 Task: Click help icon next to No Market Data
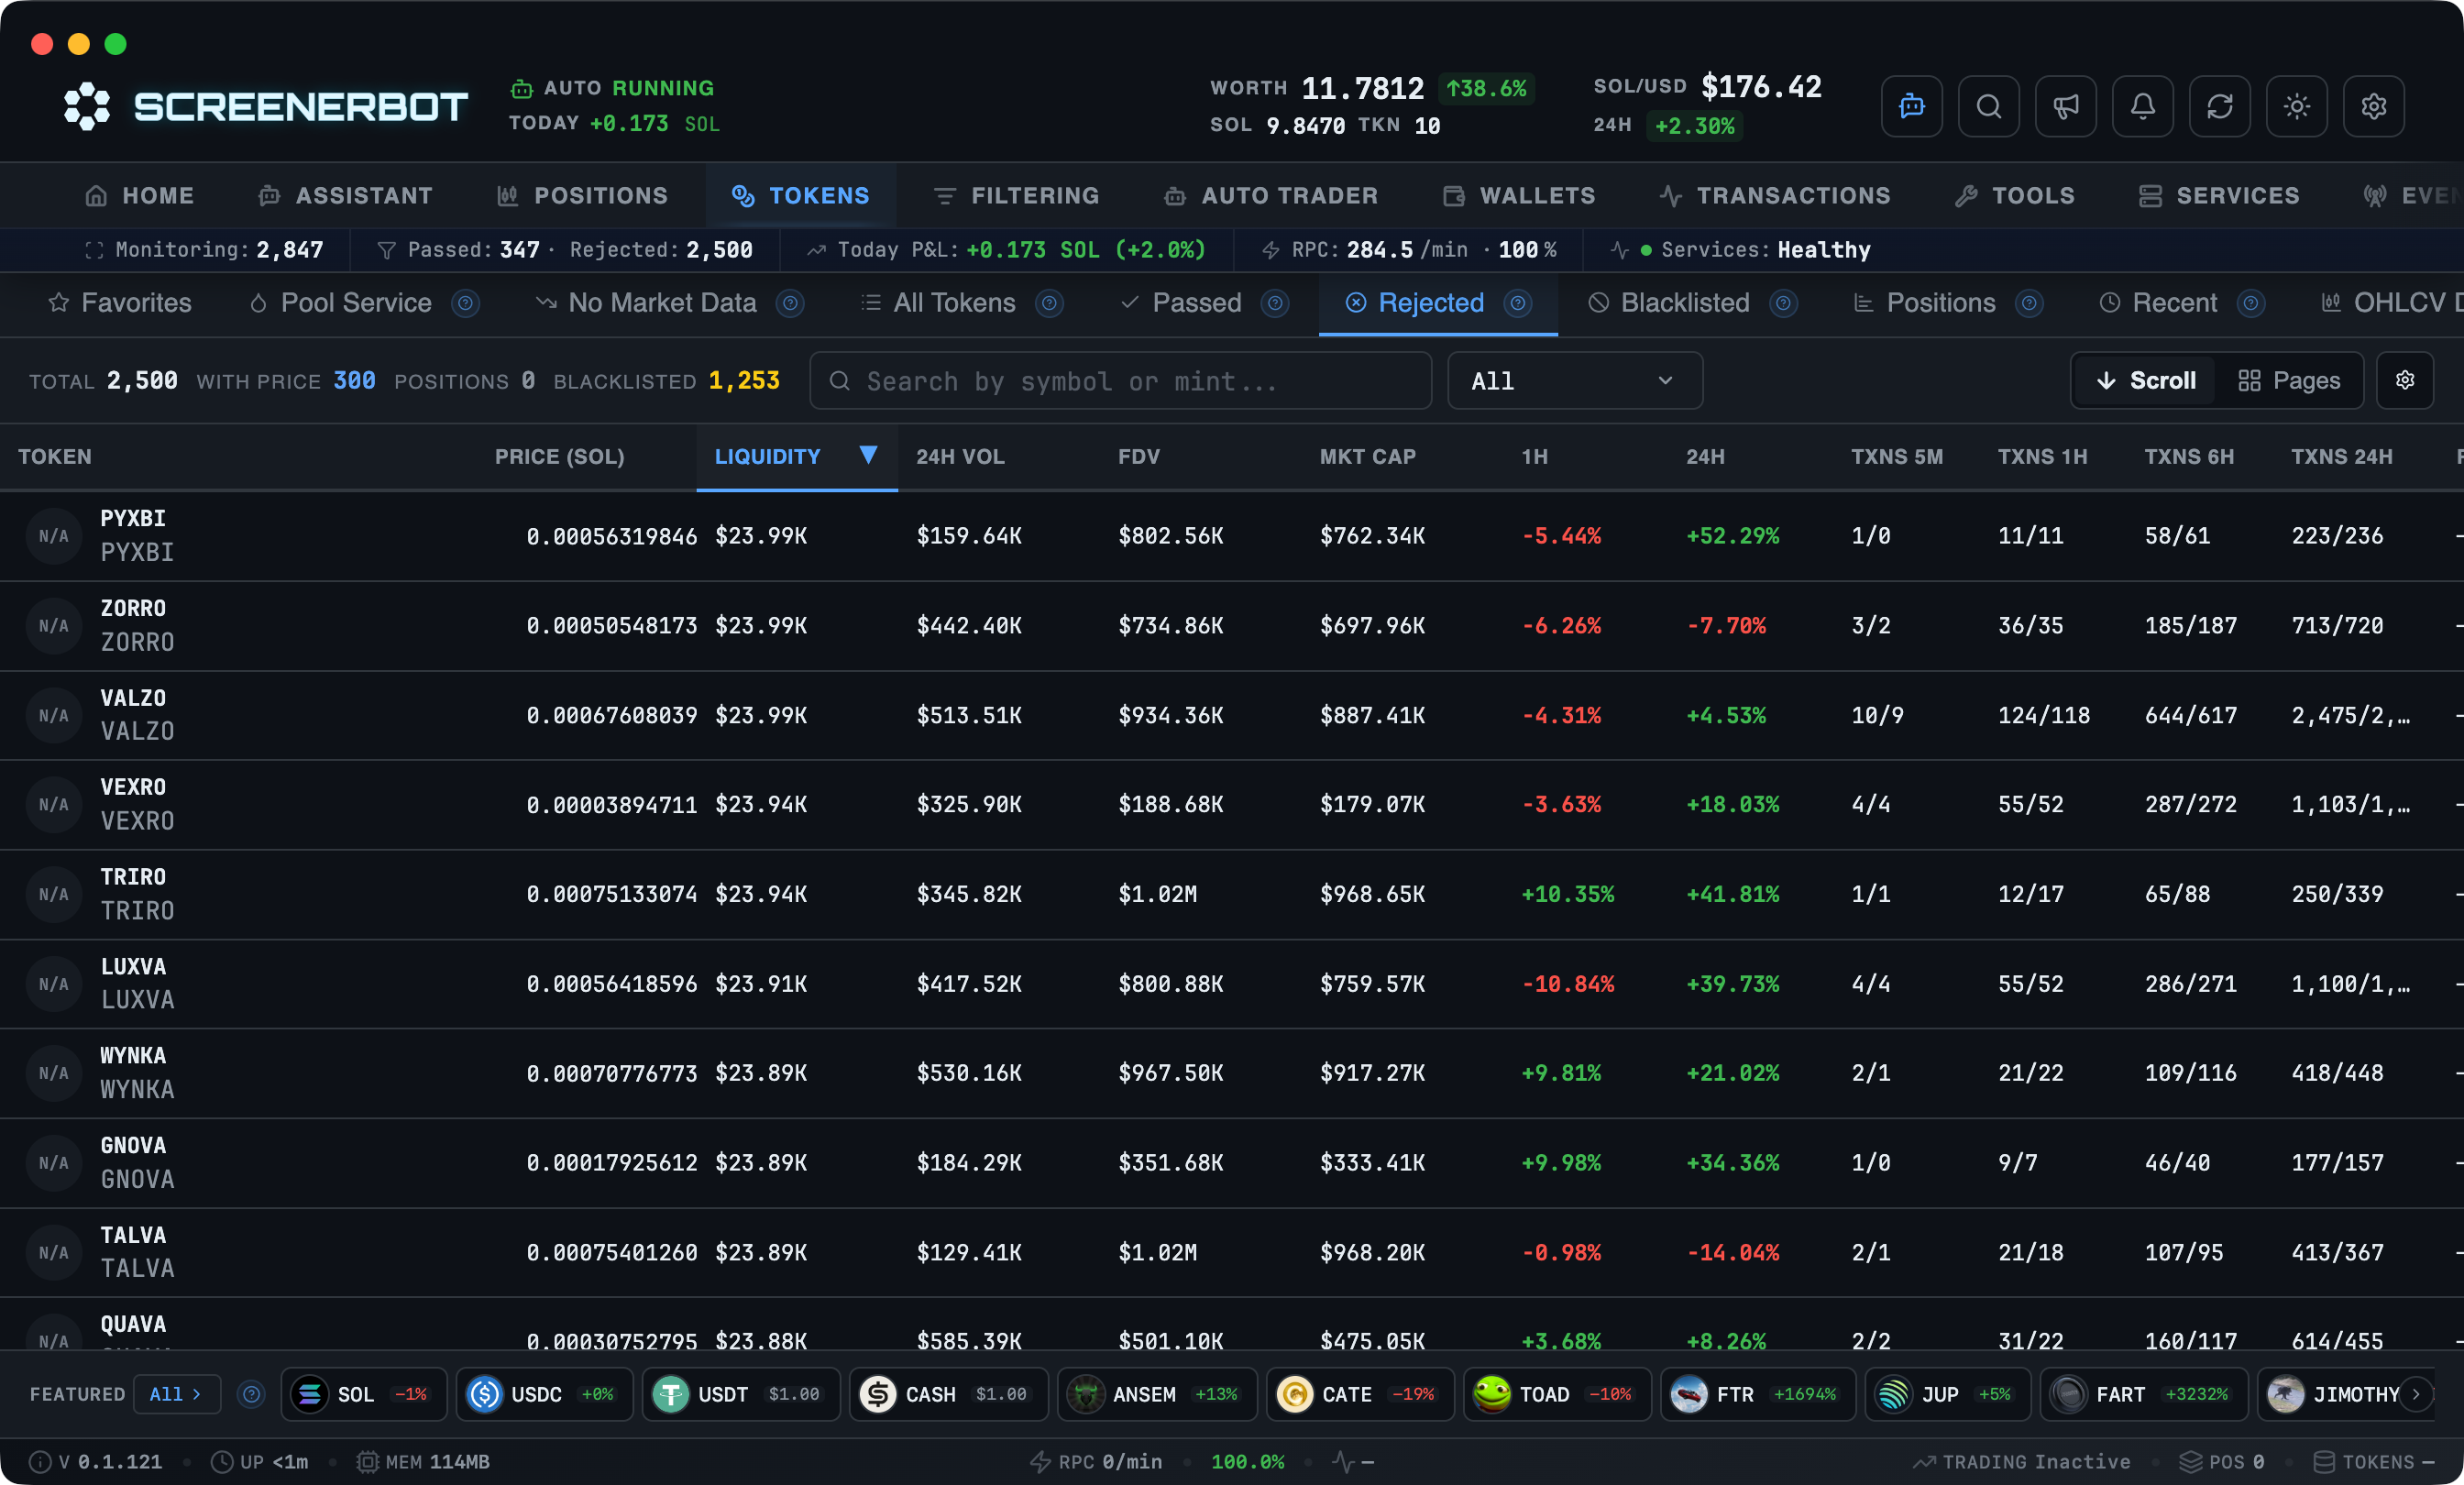790,303
